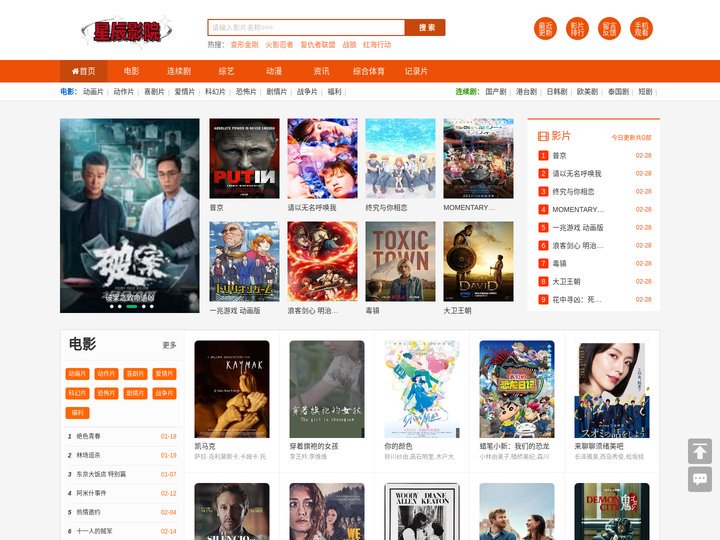The image size is (720, 540).
Task: Open the DEMON CITY poster
Action: click(612, 512)
